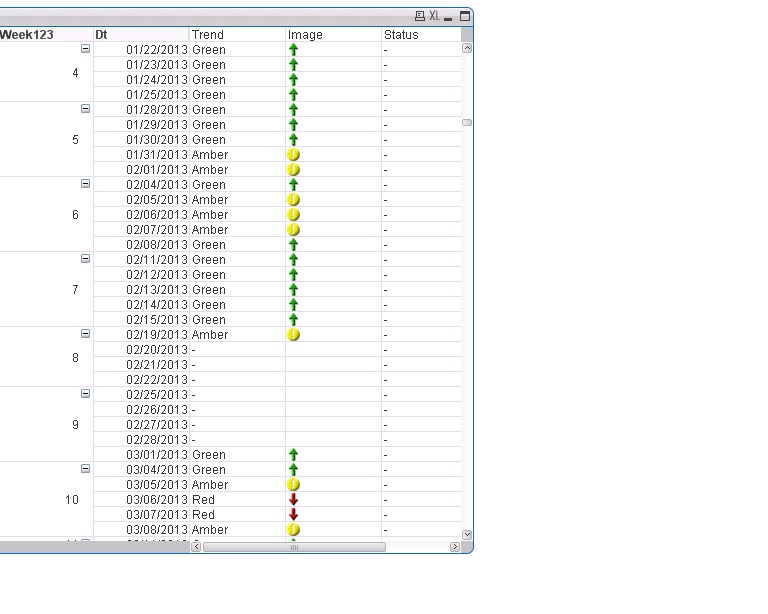Select date cell 02/20/2013
This screenshot has height=614, width=768.
(x=141, y=350)
